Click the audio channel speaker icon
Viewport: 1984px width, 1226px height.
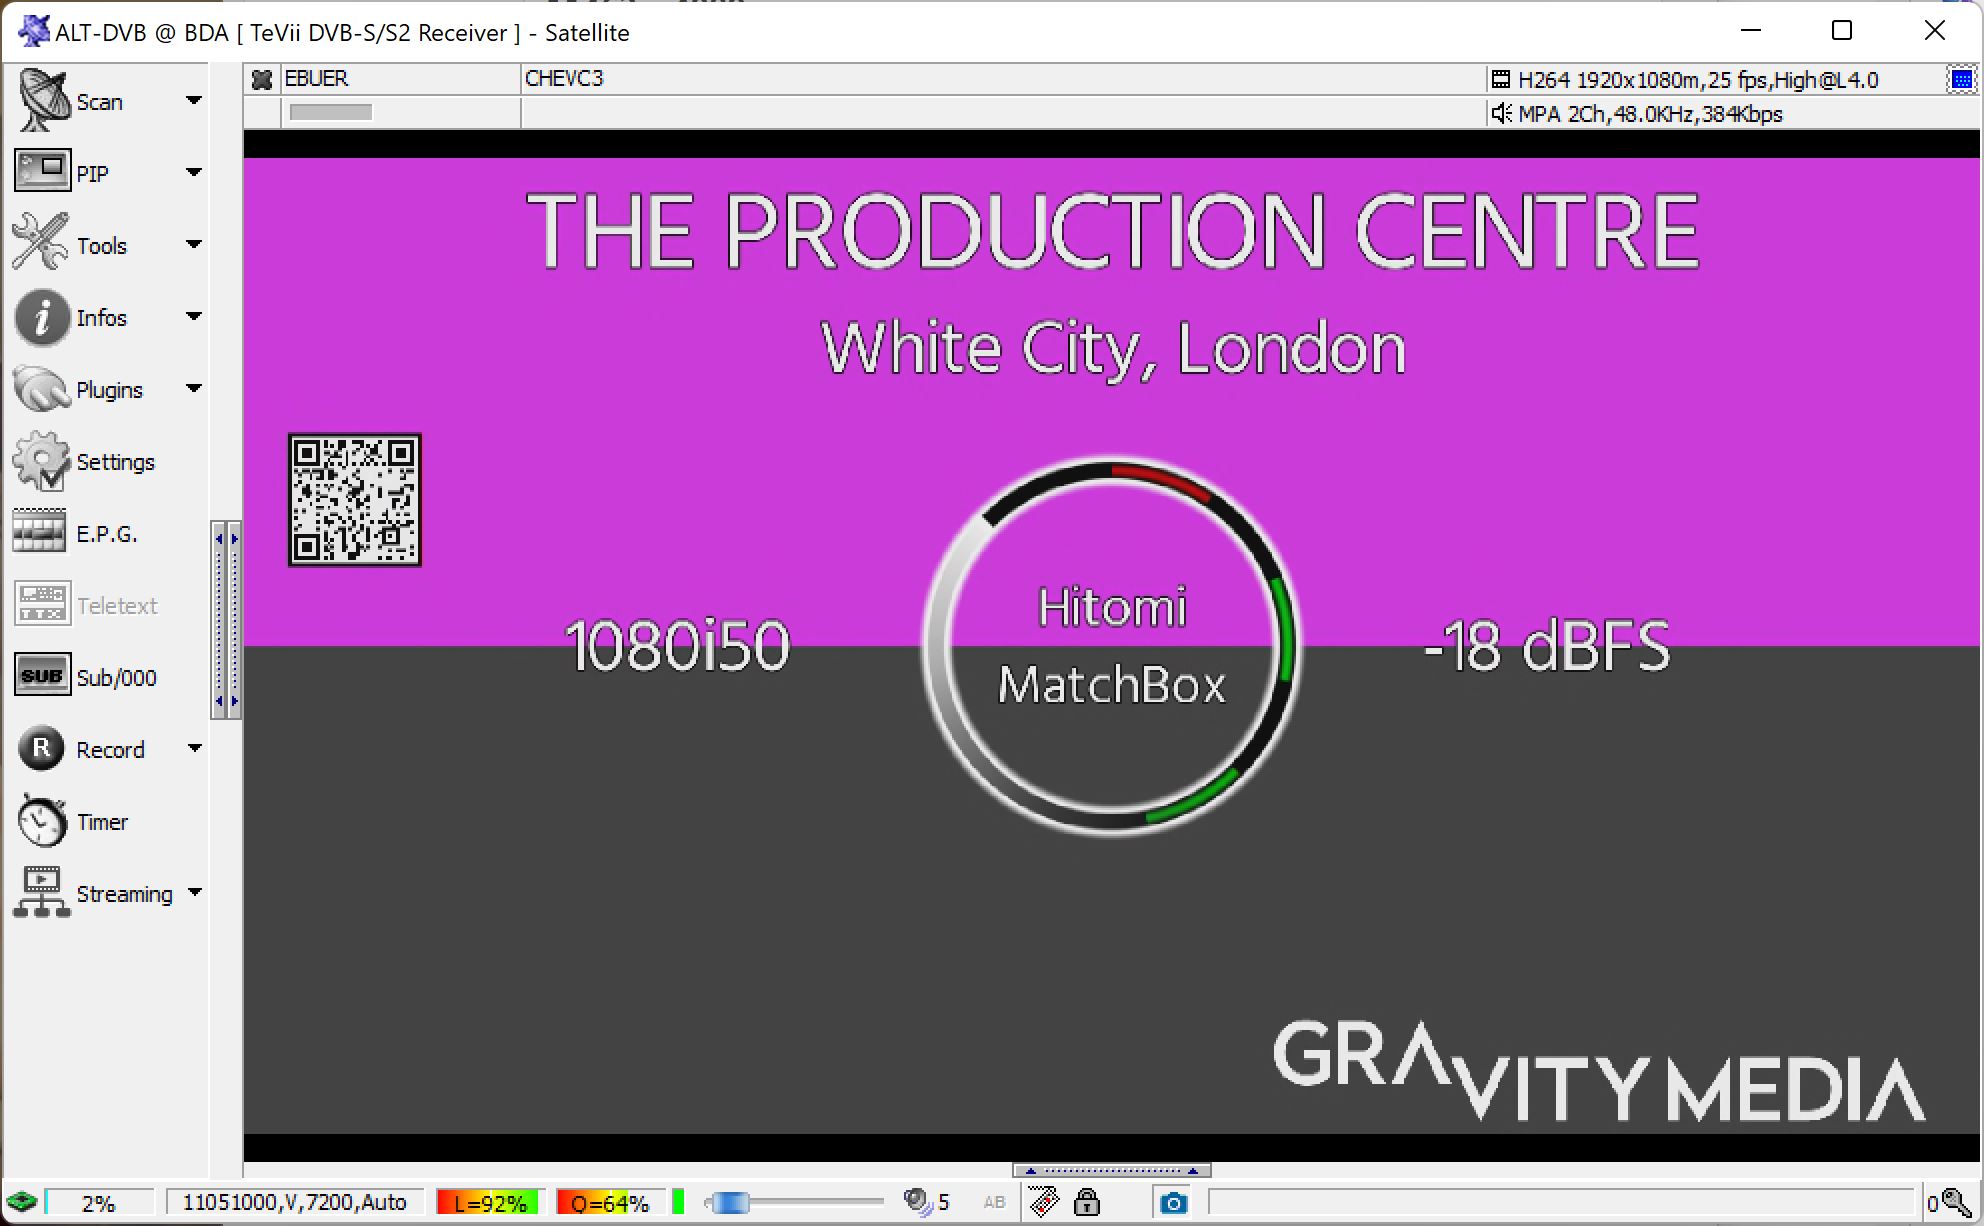pyautogui.click(x=917, y=1201)
